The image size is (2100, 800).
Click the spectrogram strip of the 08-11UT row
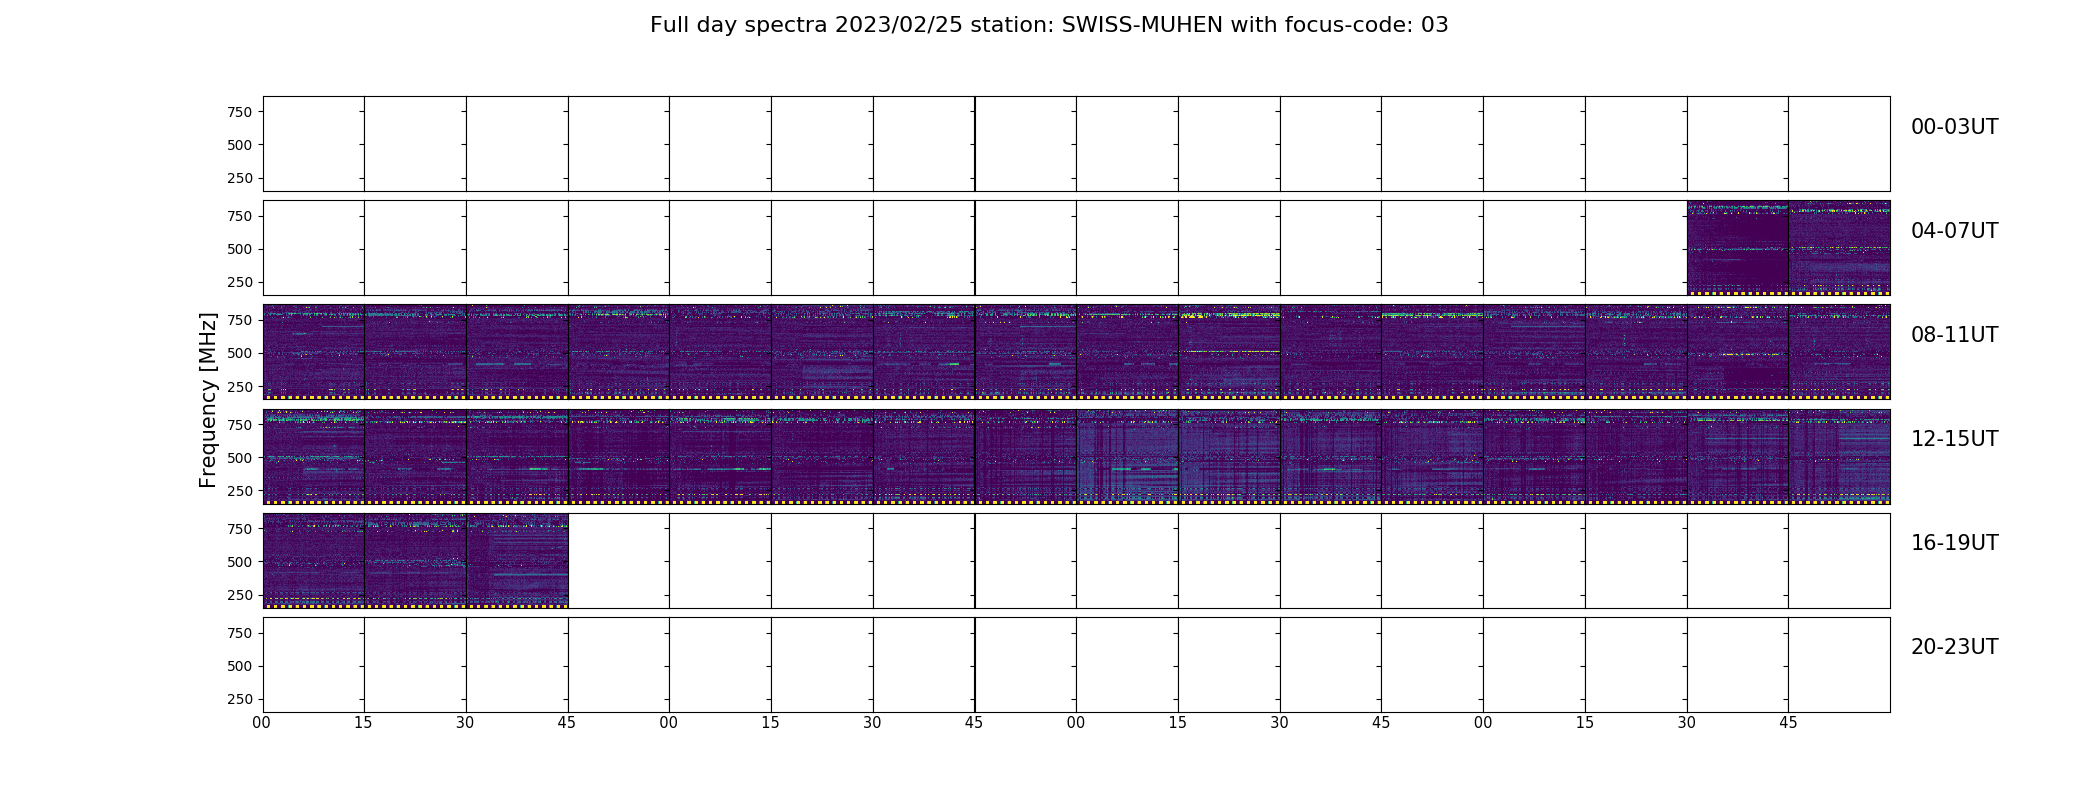[x=1076, y=352]
